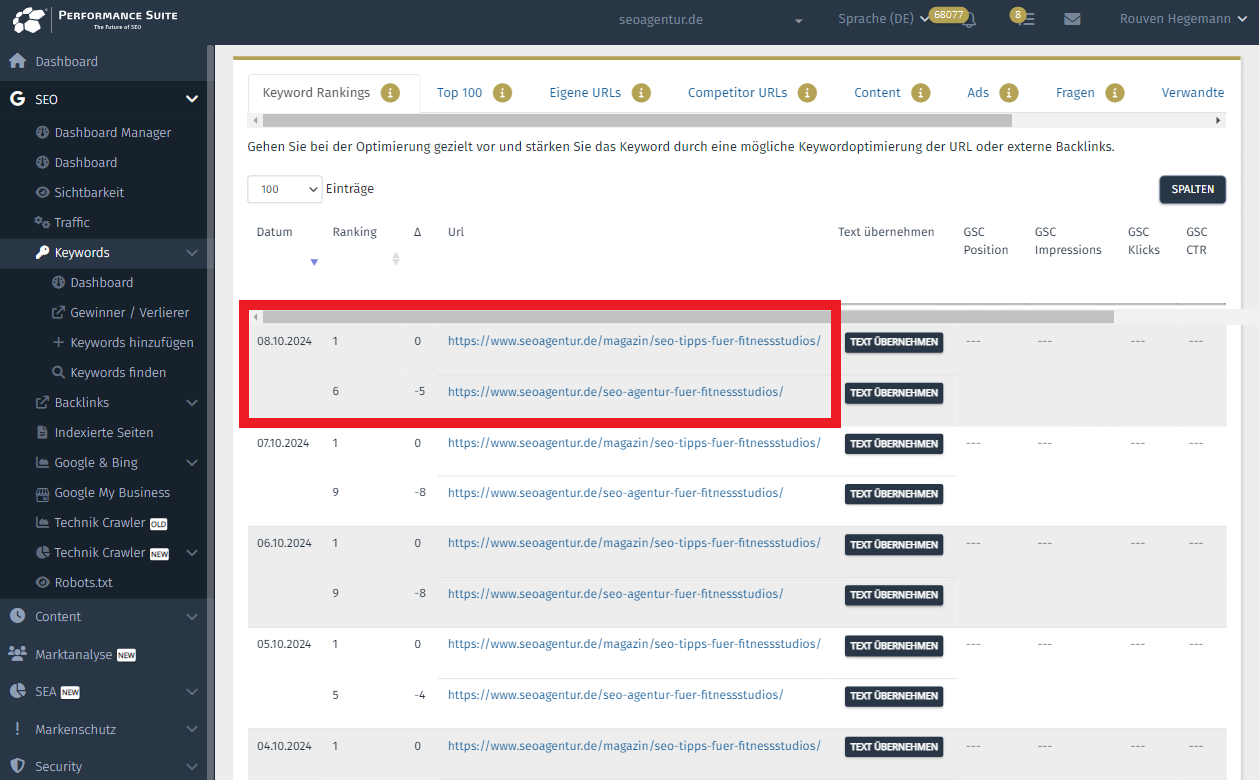The width and height of the screenshot is (1260, 780).
Task: Click Text übernehmen for 07.10.2024 rank 9 row
Action: tap(894, 494)
